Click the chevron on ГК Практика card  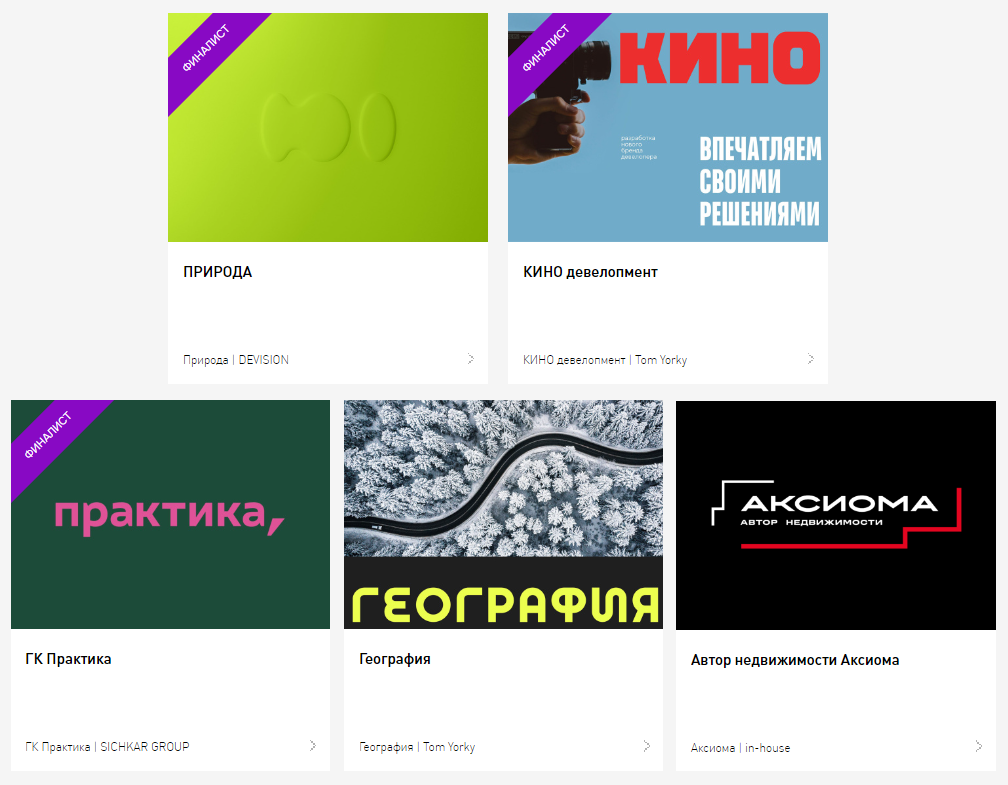(x=312, y=746)
